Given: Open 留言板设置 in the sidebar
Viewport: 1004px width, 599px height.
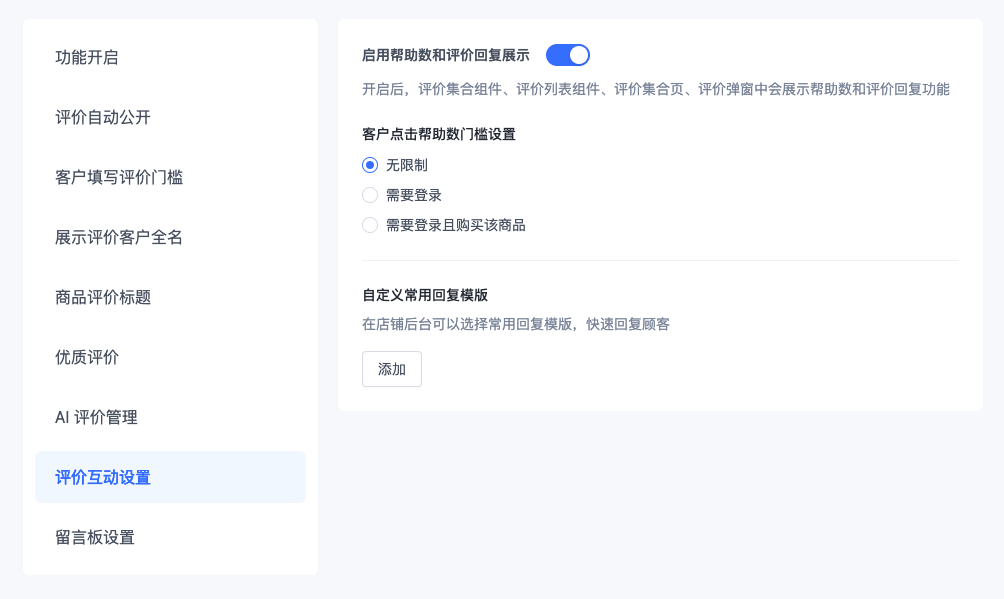Looking at the screenshot, I should (x=170, y=537).
